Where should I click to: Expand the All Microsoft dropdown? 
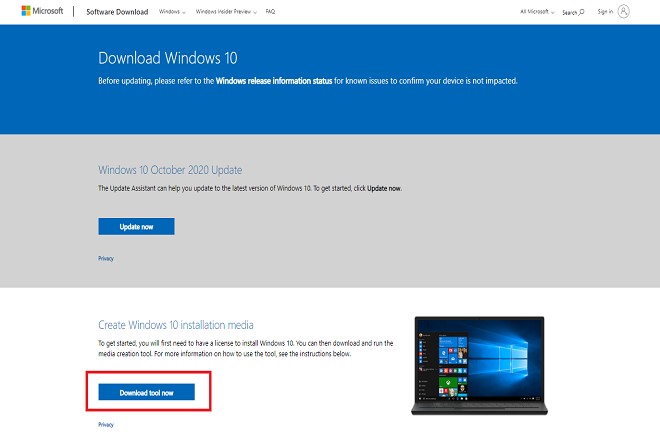pos(537,12)
